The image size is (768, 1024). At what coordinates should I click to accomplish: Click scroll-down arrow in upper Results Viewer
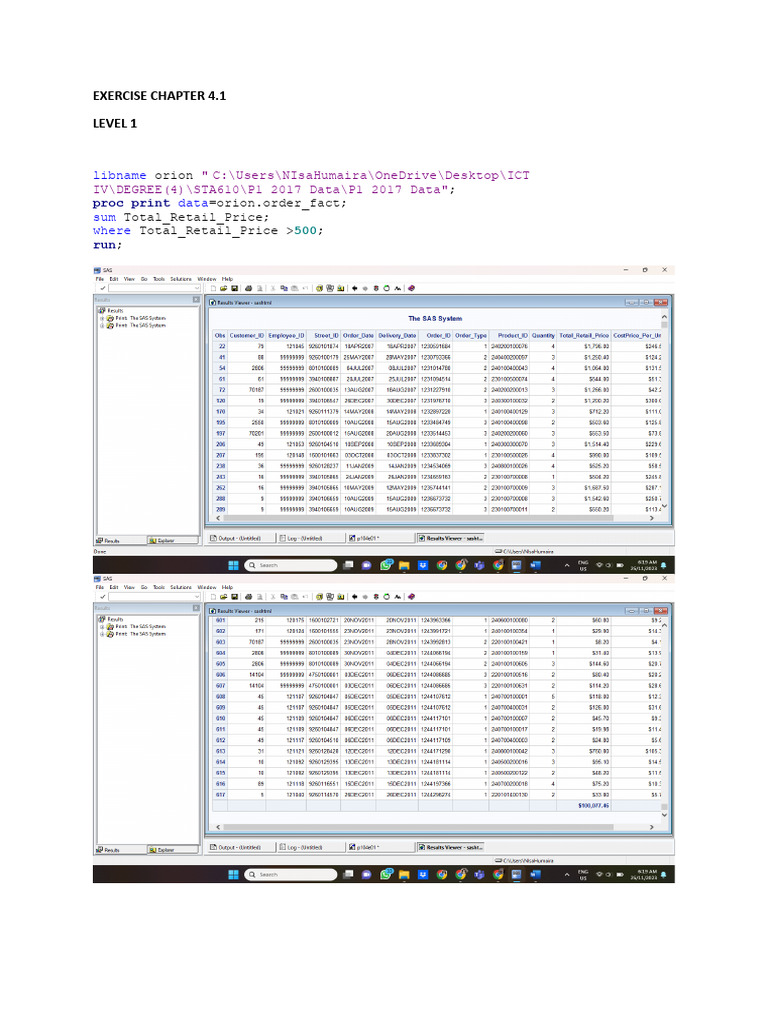click(664, 506)
